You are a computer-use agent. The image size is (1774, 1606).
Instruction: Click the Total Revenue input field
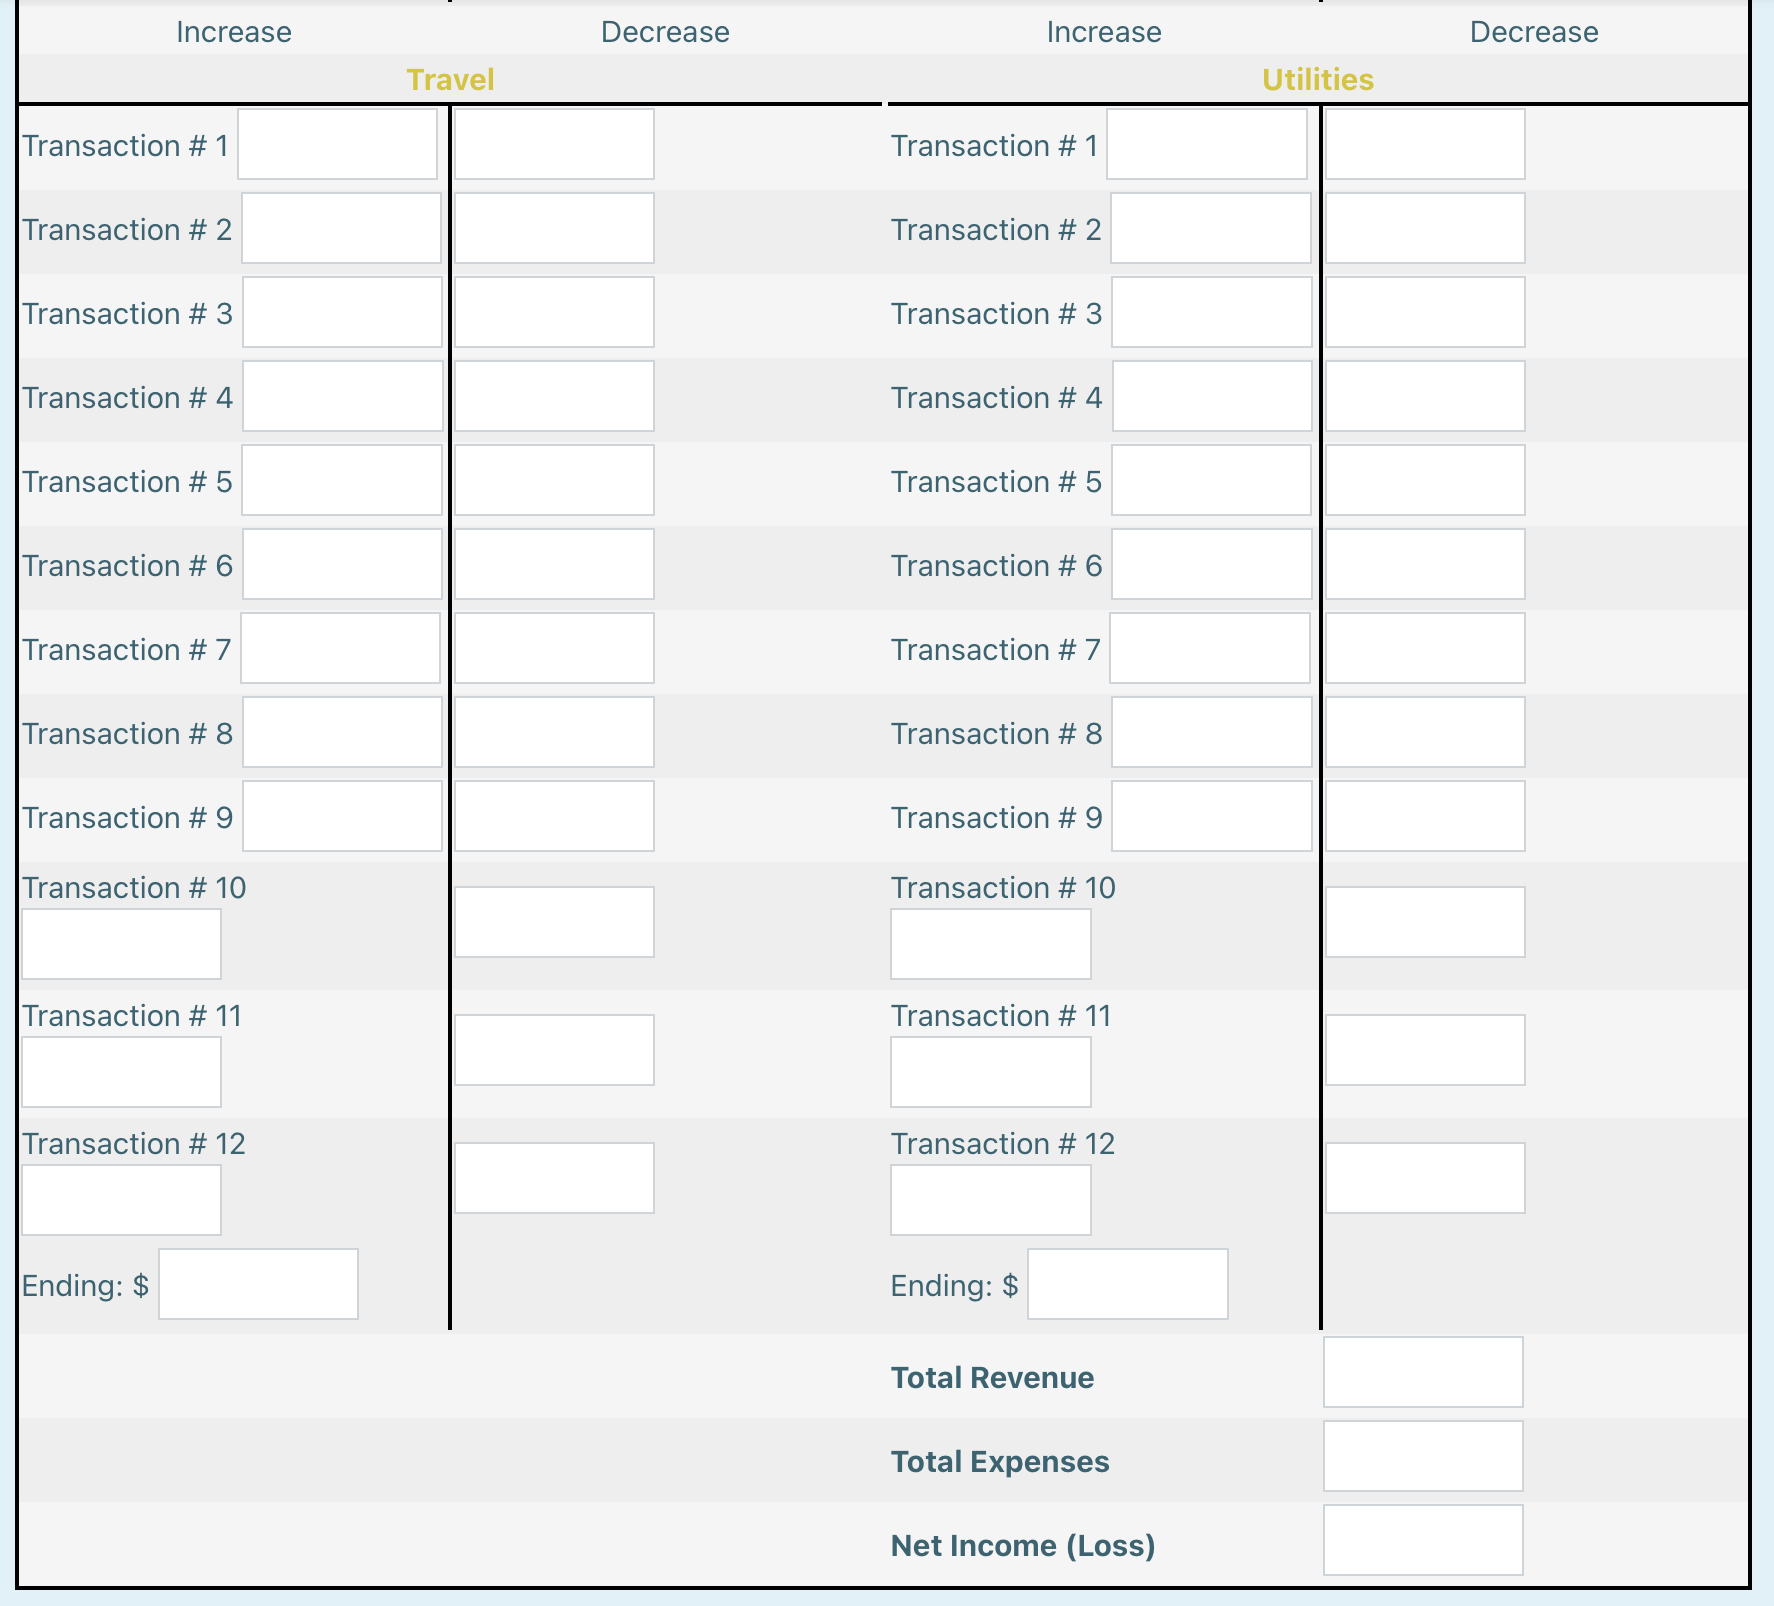point(1421,1372)
